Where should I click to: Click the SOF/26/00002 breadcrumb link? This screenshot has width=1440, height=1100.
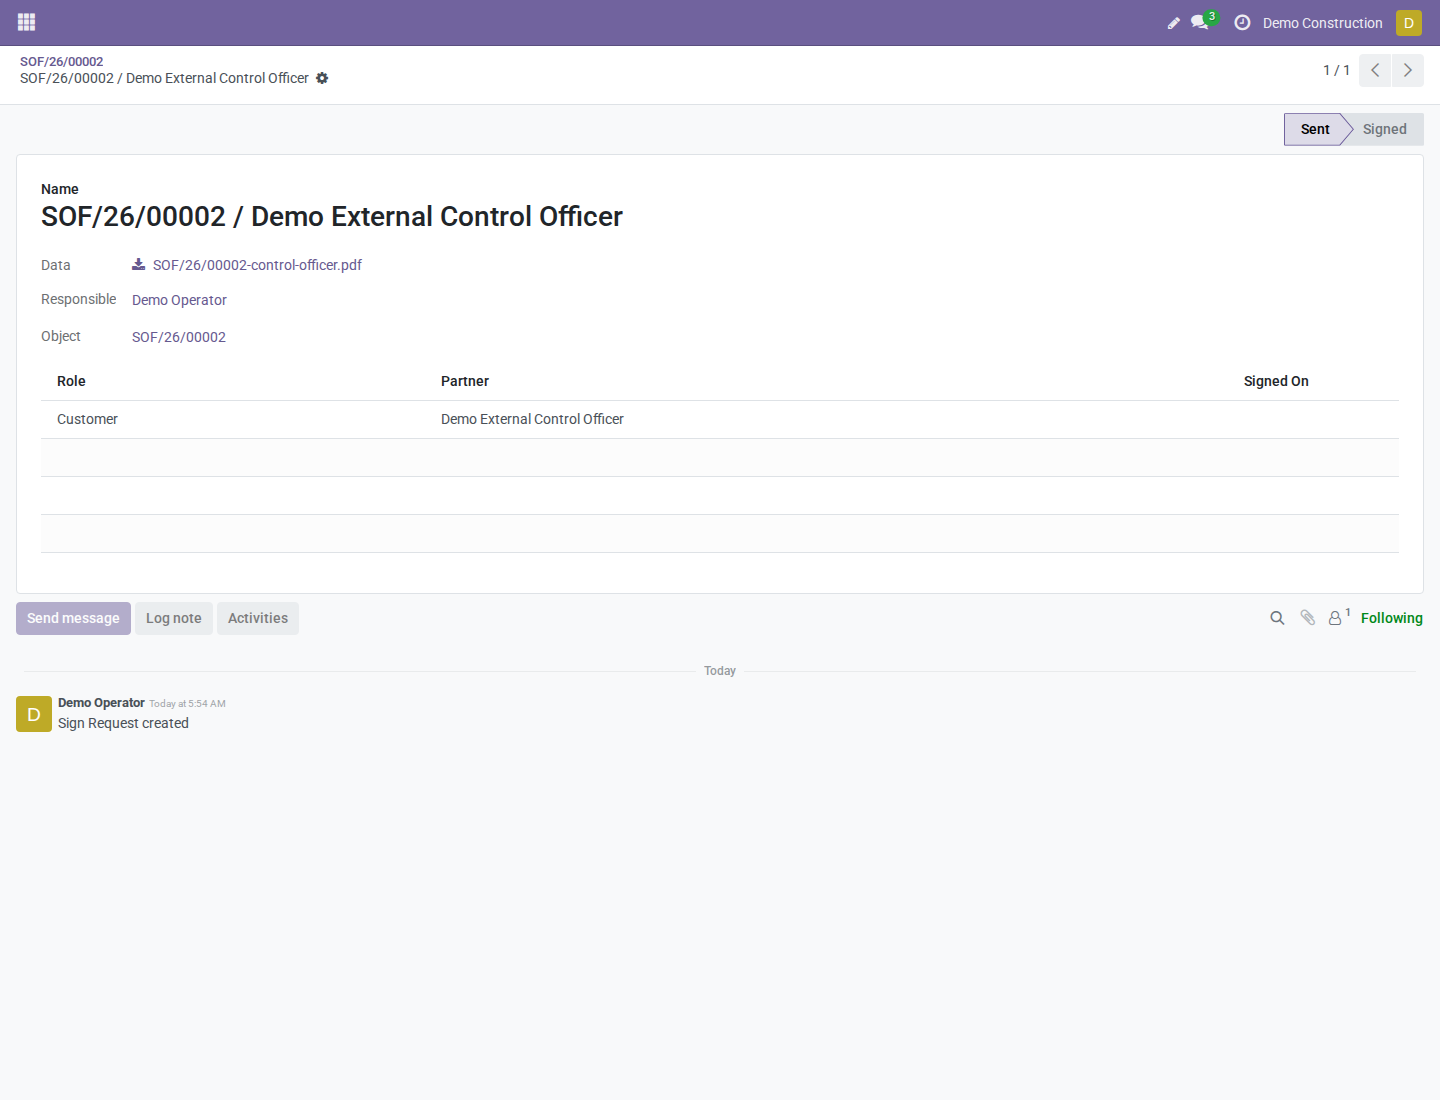click(x=62, y=61)
